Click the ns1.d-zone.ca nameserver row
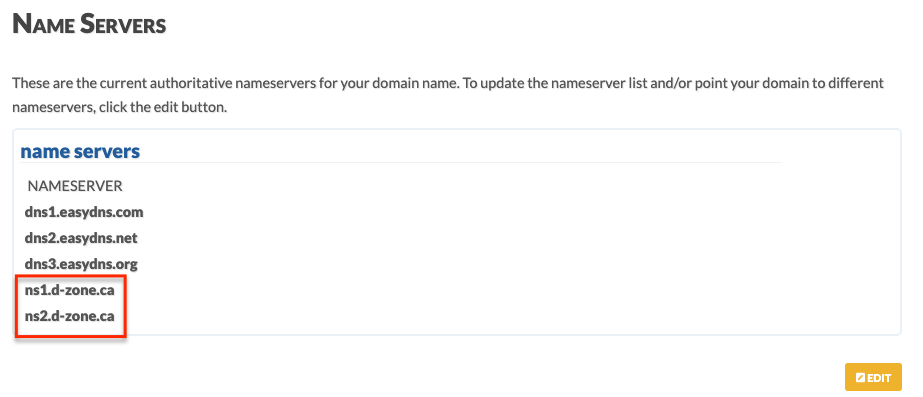Screen dimensions: 923x397 pos(69,290)
